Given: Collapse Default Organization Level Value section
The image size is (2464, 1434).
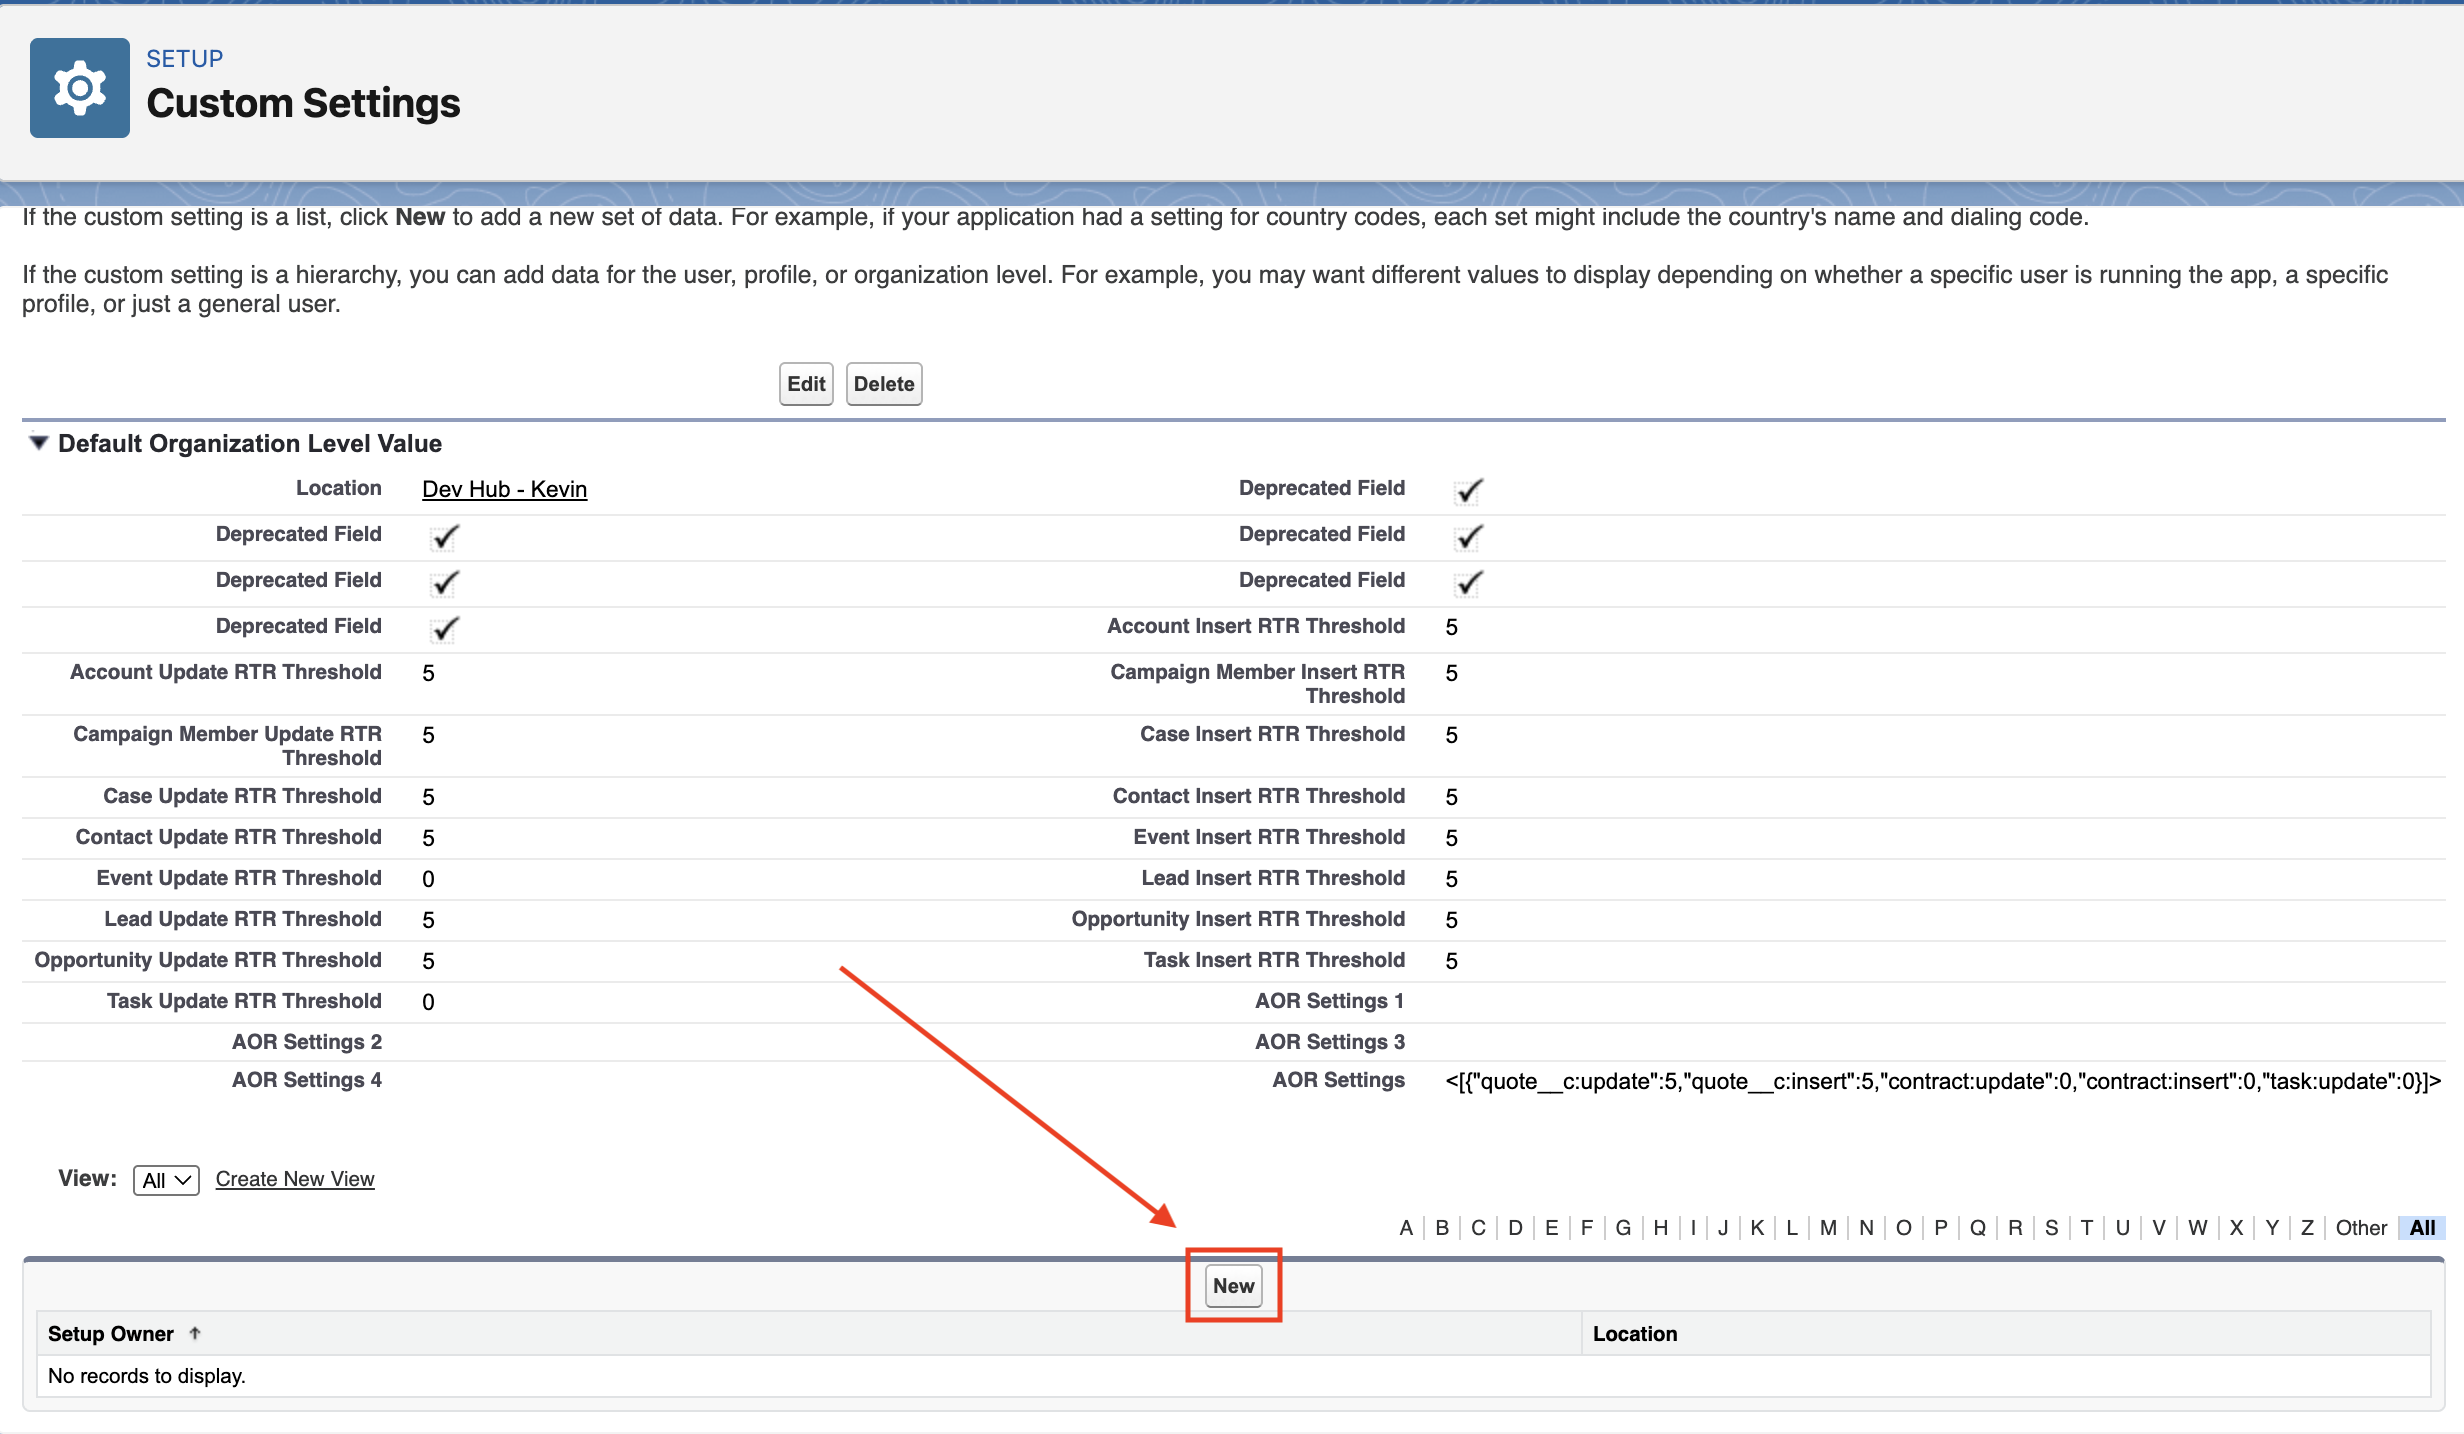Looking at the screenshot, I should pyautogui.click(x=38, y=443).
